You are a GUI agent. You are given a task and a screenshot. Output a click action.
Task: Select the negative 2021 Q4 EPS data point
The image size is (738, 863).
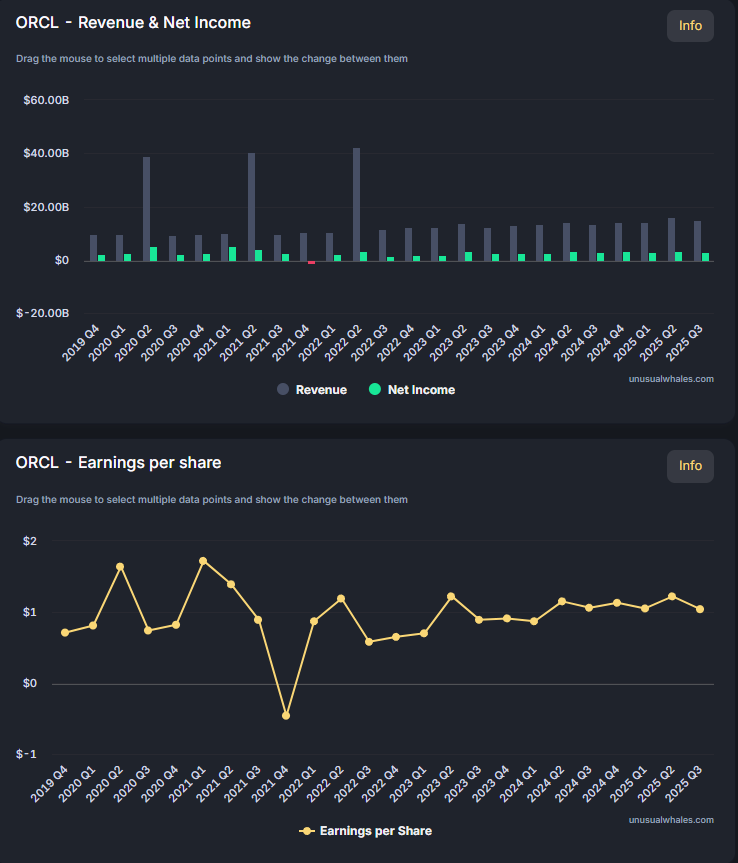pyautogui.click(x=286, y=716)
